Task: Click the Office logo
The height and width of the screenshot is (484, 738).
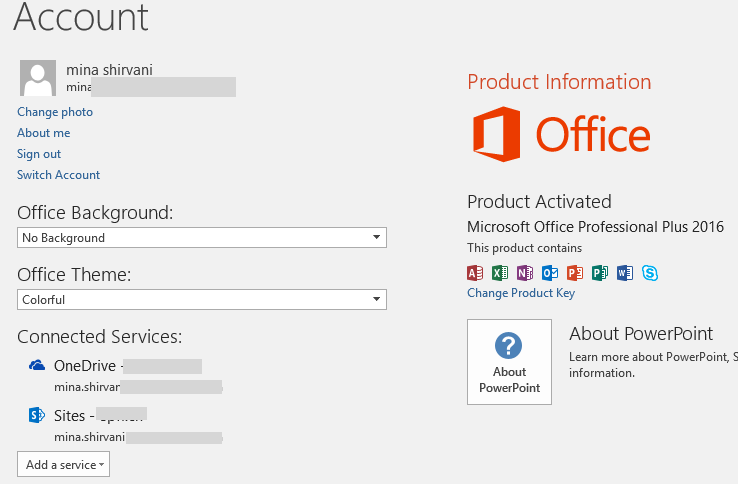Action: click(561, 134)
